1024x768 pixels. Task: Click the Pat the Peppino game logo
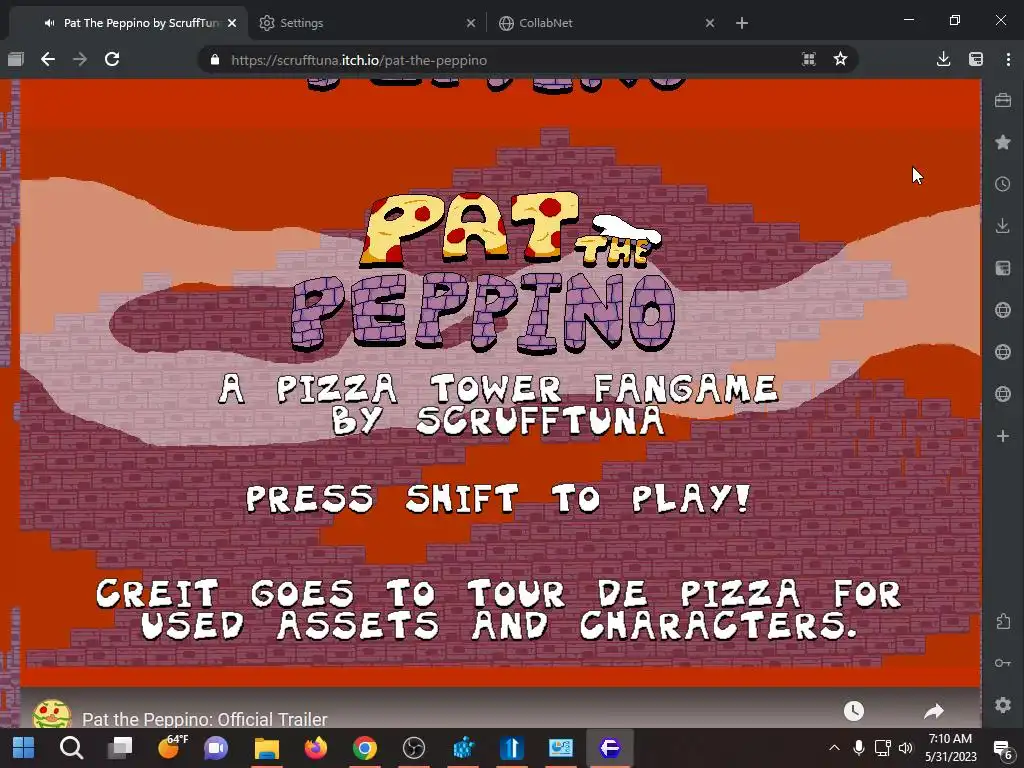point(483,272)
